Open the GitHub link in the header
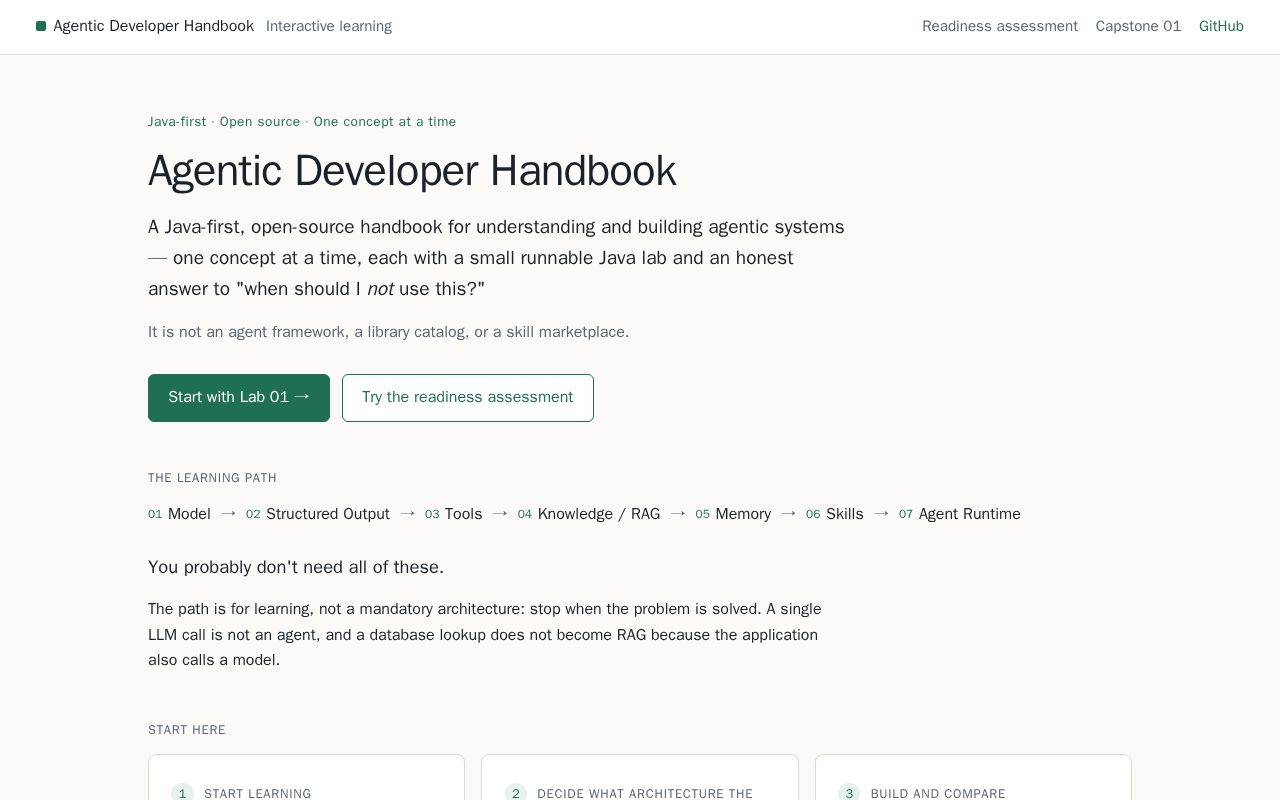This screenshot has height=800, width=1280. coord(1221,26)
